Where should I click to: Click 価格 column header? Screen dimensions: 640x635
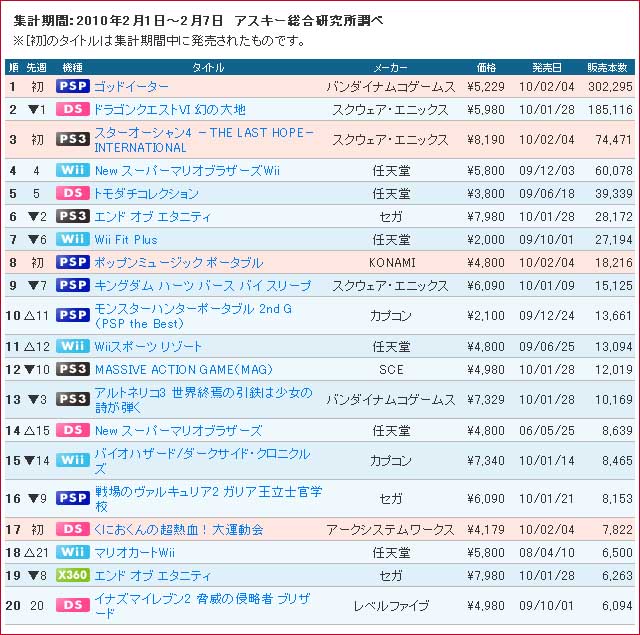[x=486, y=67]
